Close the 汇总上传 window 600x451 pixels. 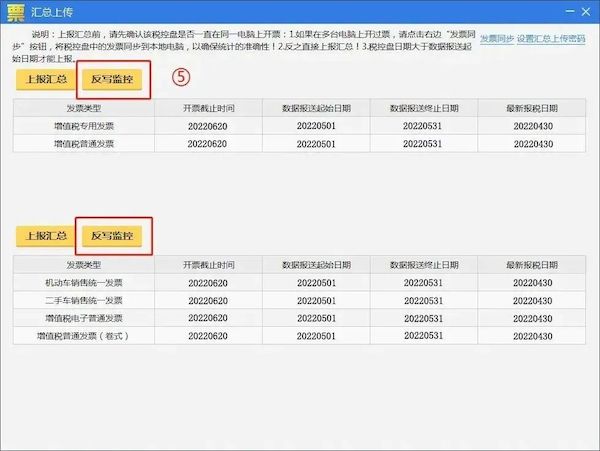click(x=586, y=11)
